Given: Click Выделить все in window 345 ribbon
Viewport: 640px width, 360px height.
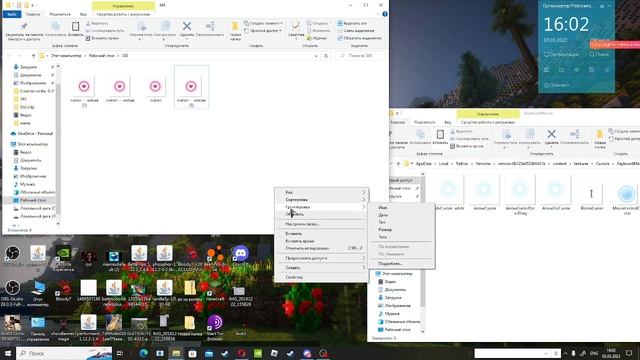Looking at the screenshot, I should click(352, 24).
